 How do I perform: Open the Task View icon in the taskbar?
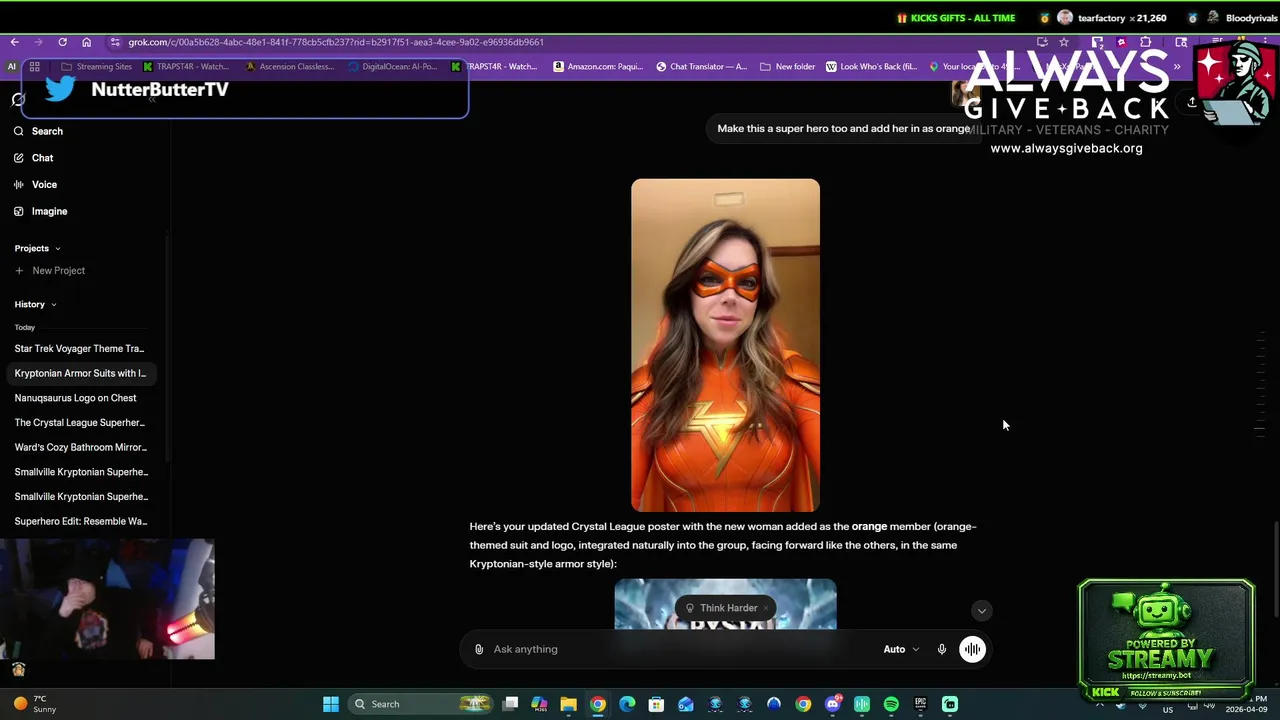click(x=510, y=704)
